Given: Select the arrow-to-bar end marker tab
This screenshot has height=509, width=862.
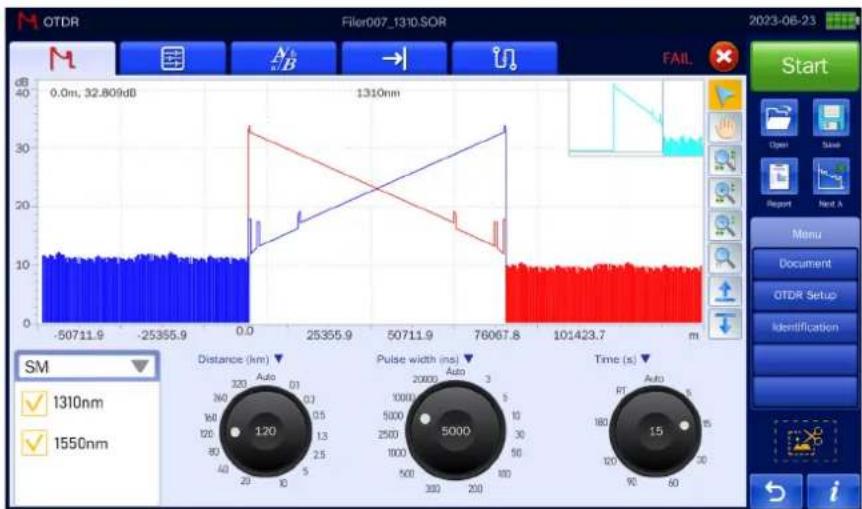Looking at the screenshot, I should coord(394,58).
